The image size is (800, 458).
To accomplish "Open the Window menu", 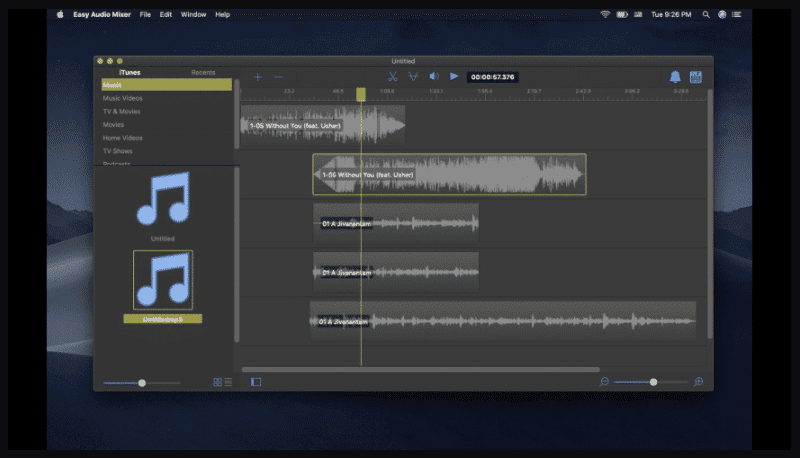I will 193,14.
